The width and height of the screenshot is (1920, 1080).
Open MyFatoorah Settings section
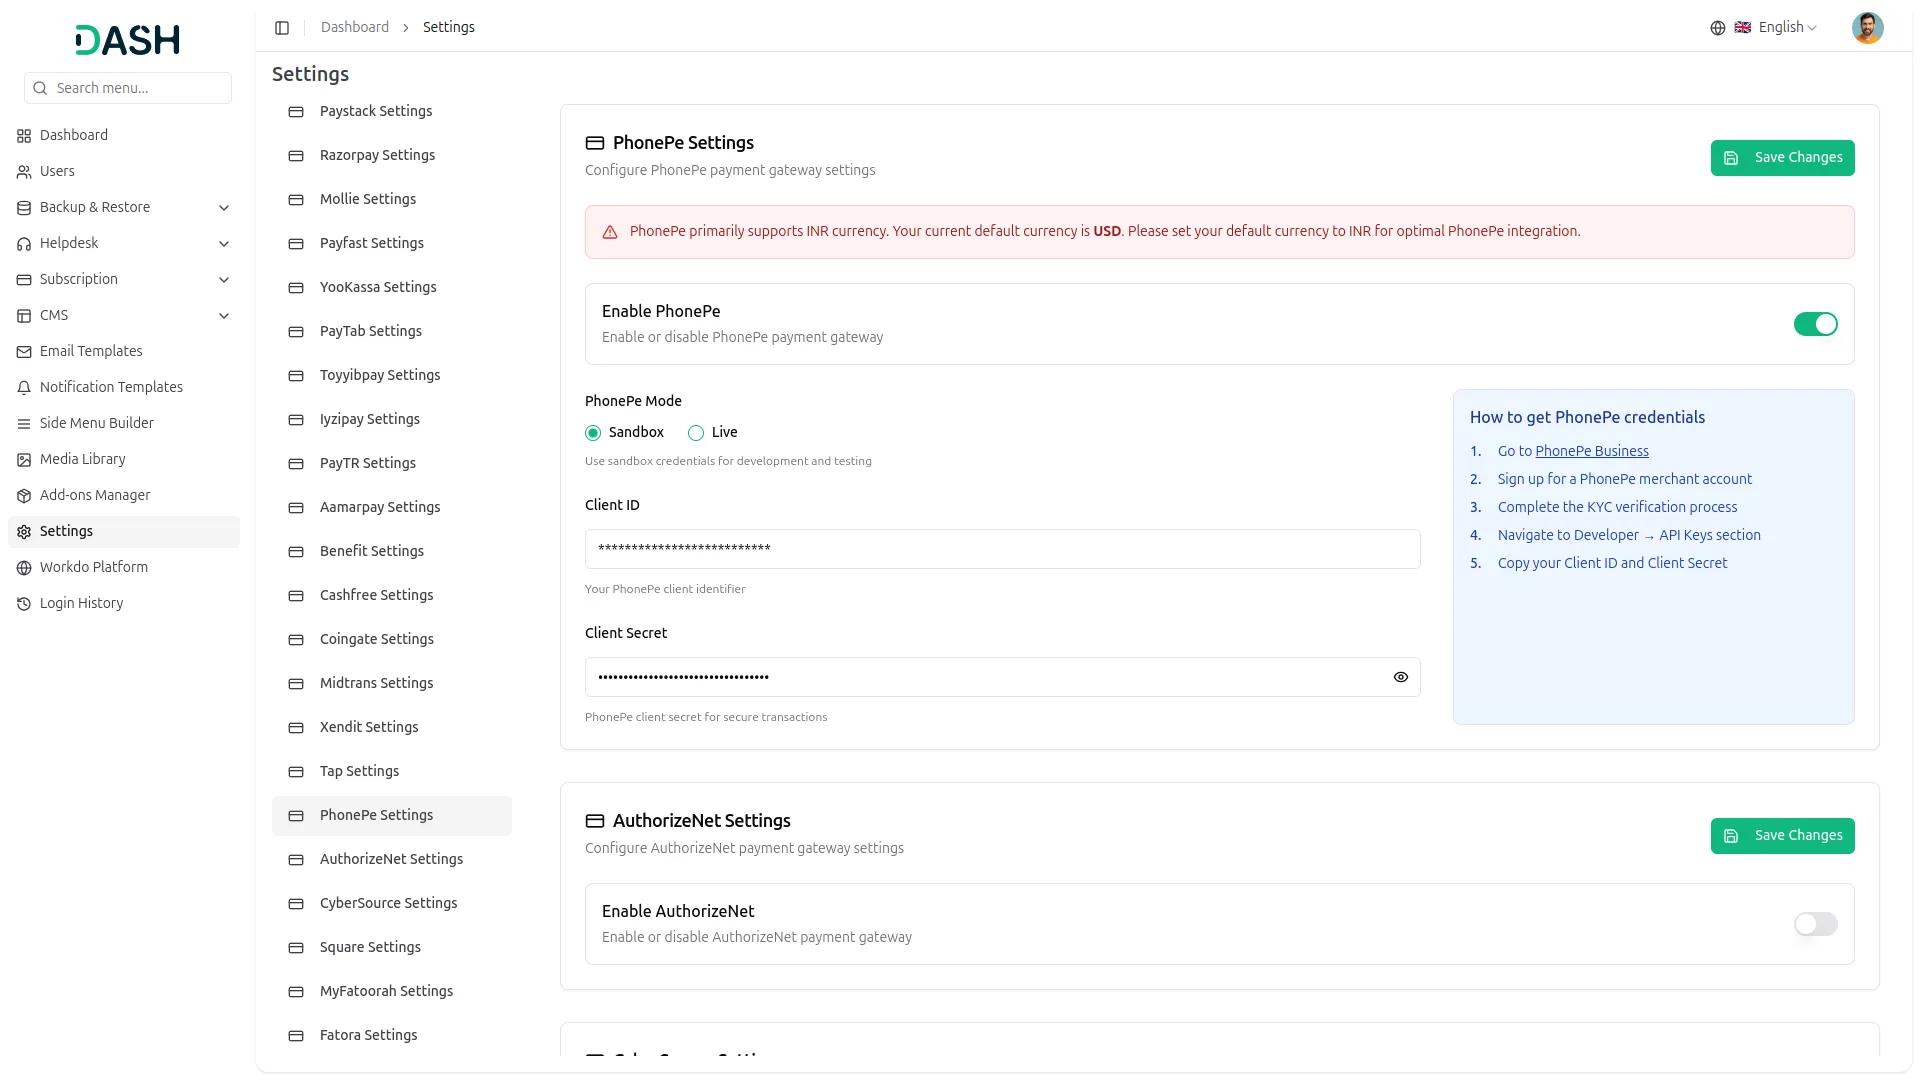[x=392, y=992]
